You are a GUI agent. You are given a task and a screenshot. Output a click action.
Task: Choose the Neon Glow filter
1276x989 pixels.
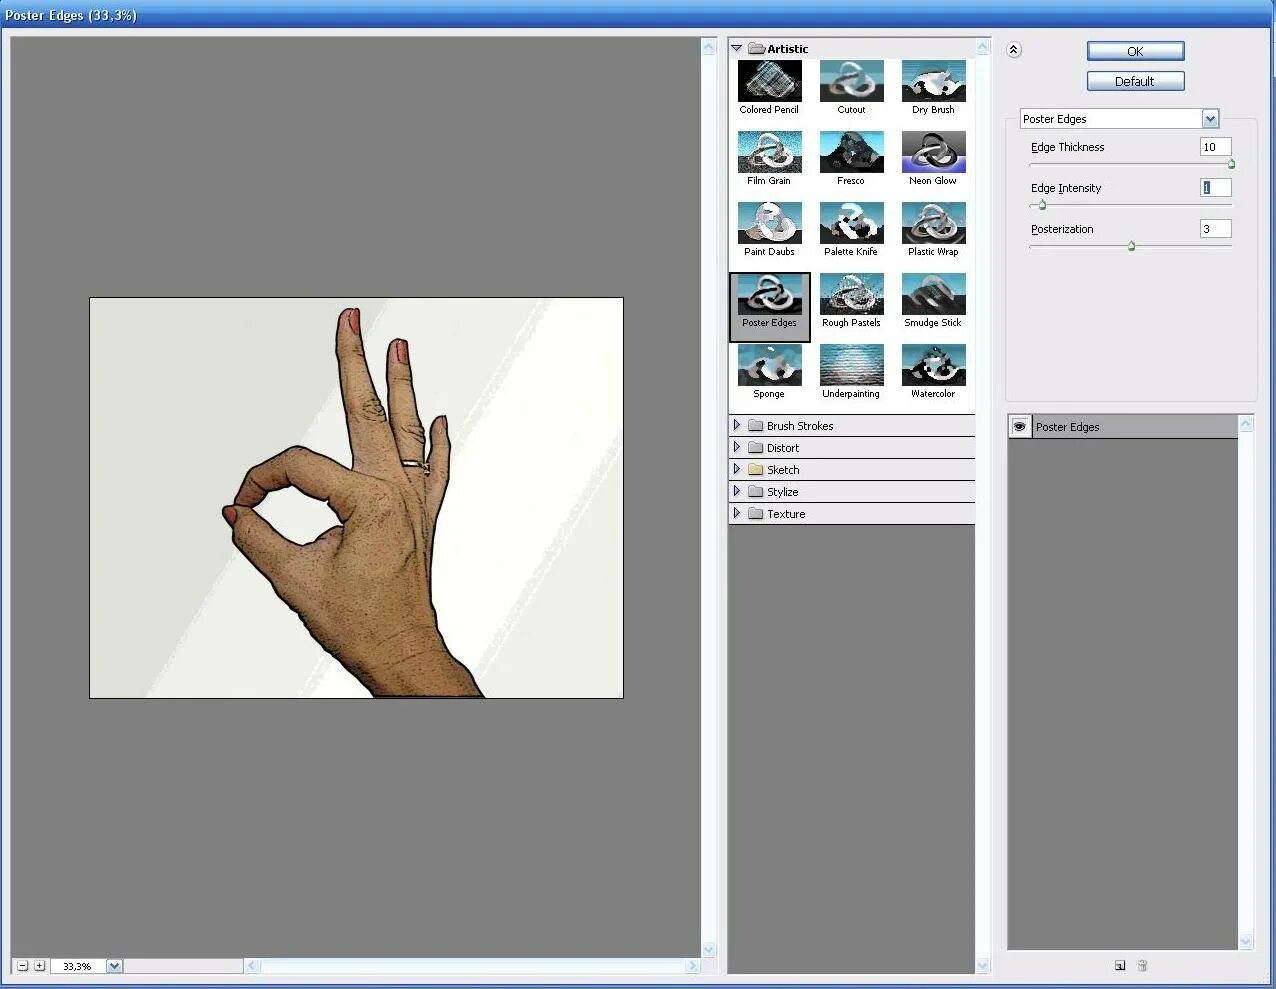[x=933, y=152]
